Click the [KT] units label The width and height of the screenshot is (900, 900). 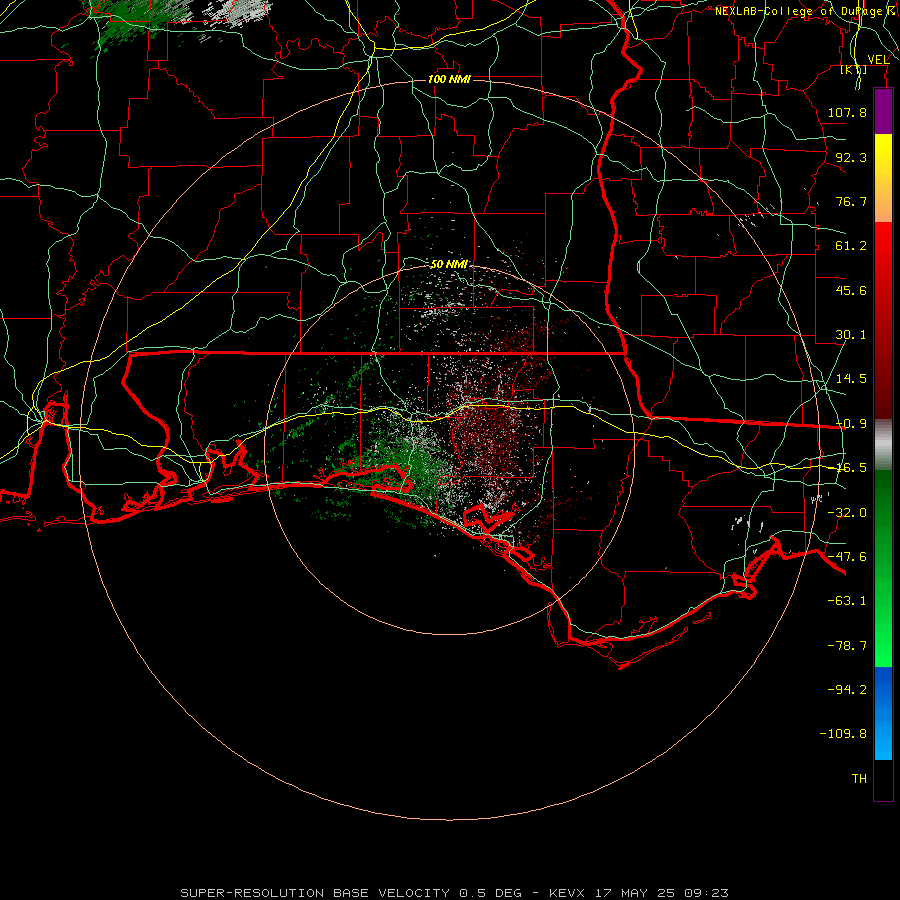[854, 69]
